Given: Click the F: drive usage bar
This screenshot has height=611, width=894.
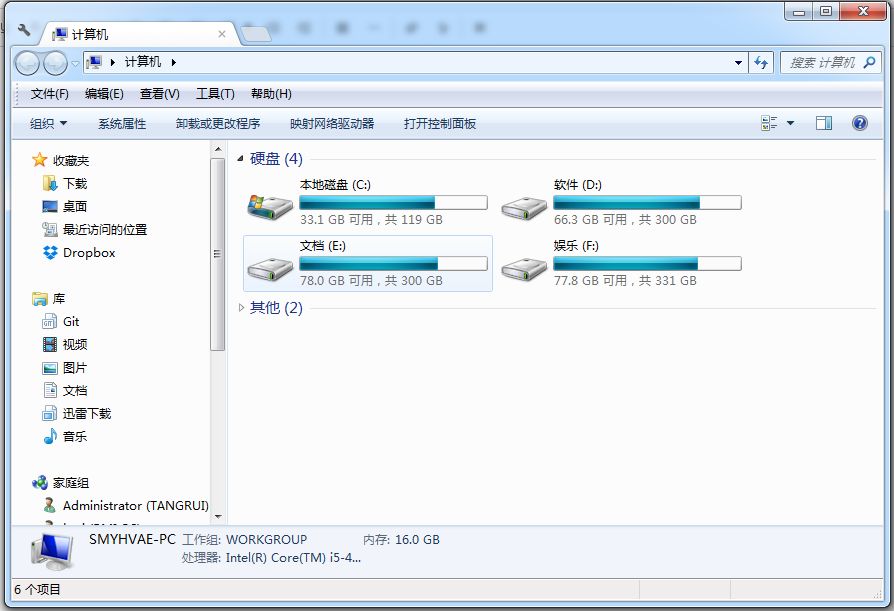Looking at the screenshot, I should click(647, 263).
